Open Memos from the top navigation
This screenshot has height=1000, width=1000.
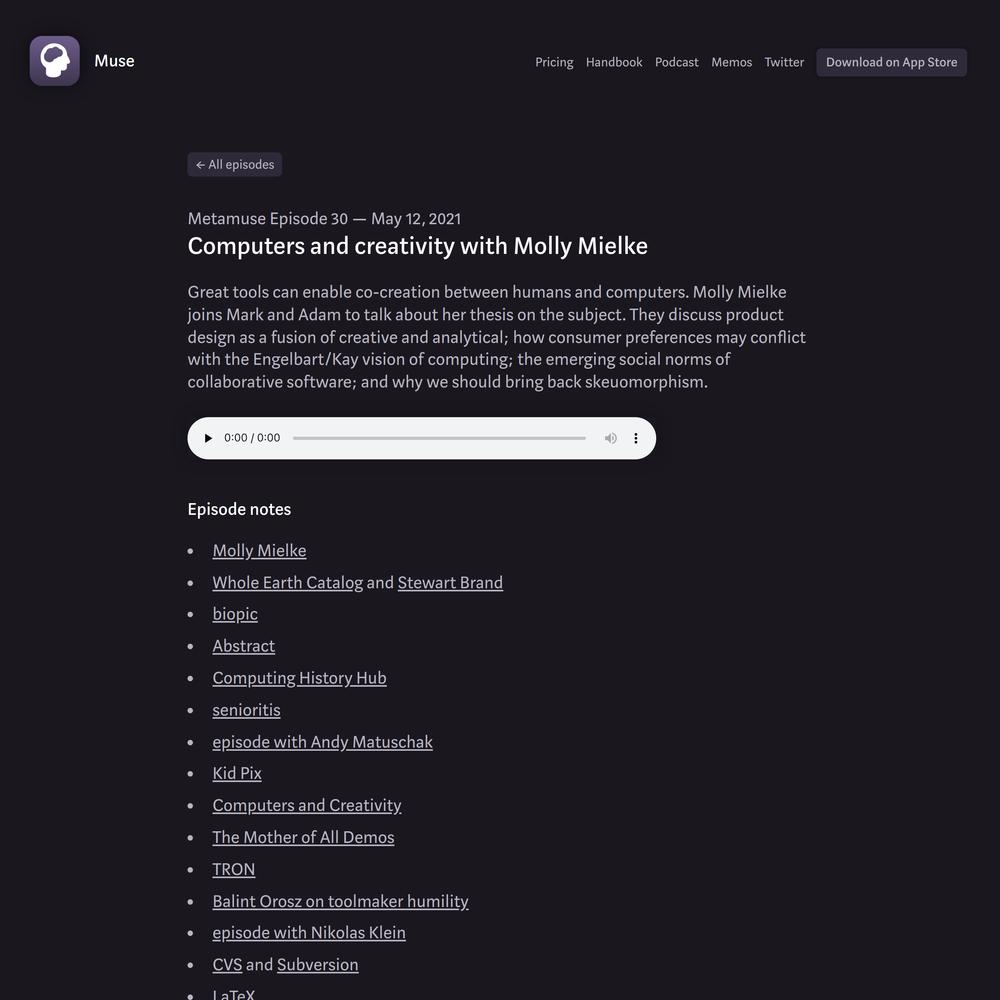pos(731,62)
